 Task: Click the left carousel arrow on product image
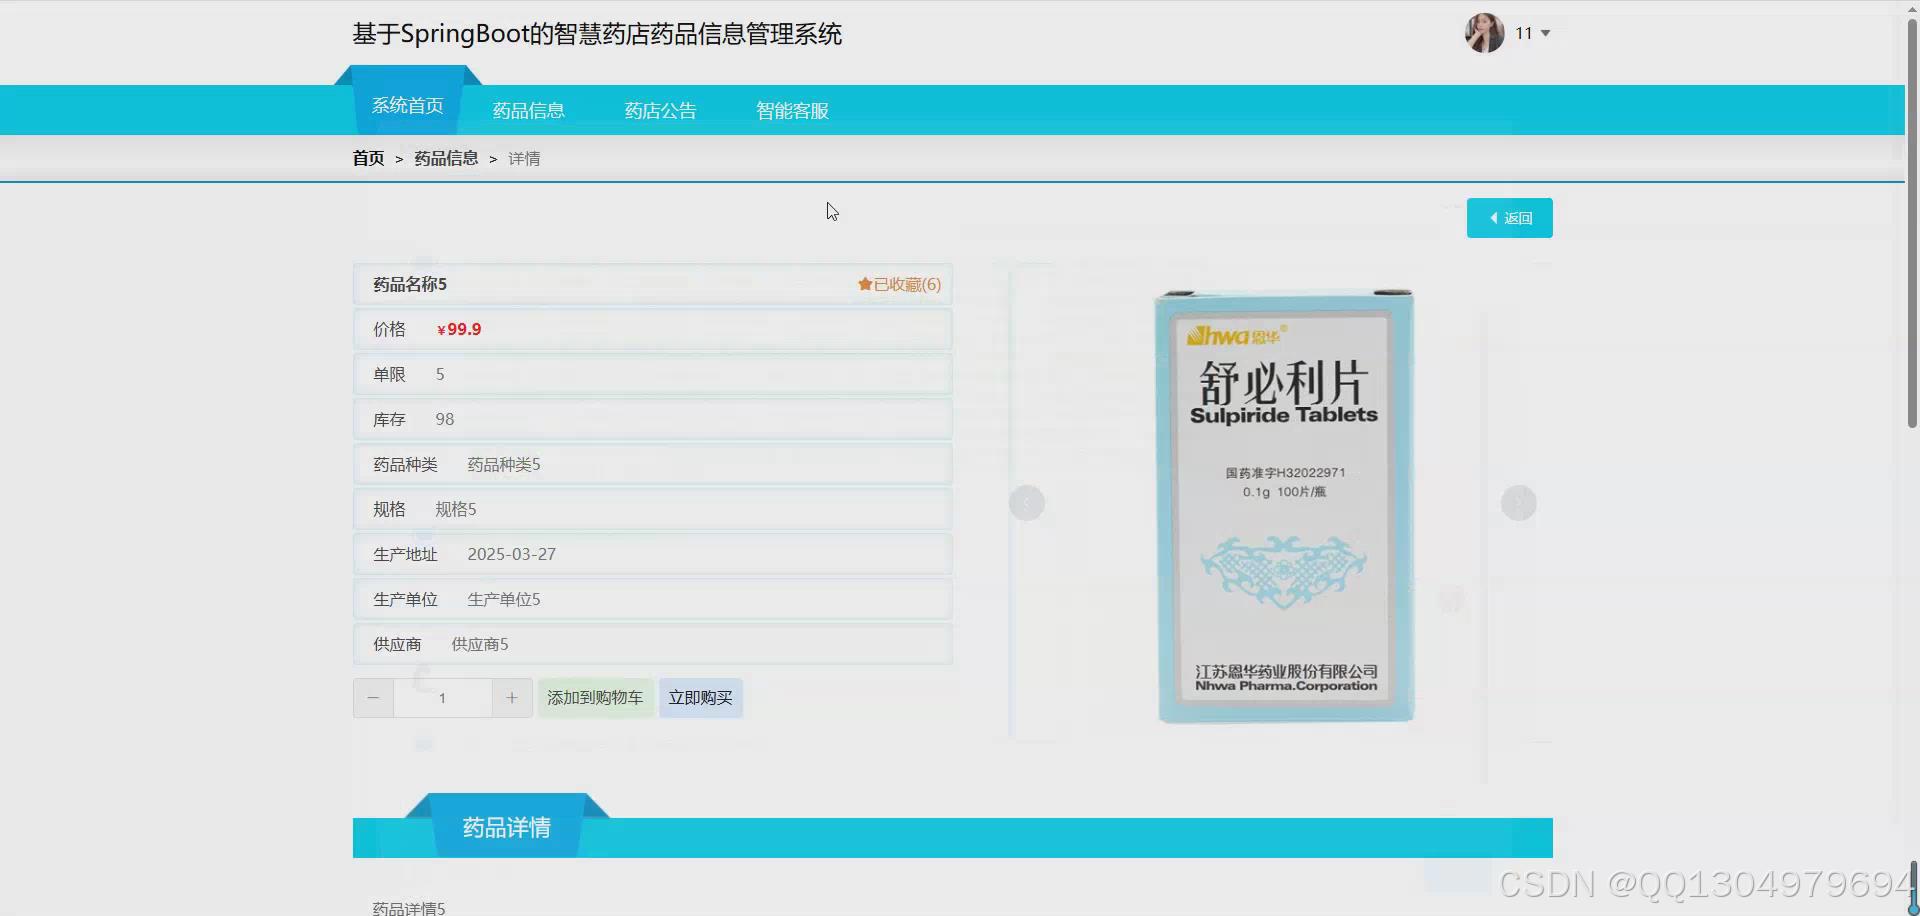(x=1027, y=503)
